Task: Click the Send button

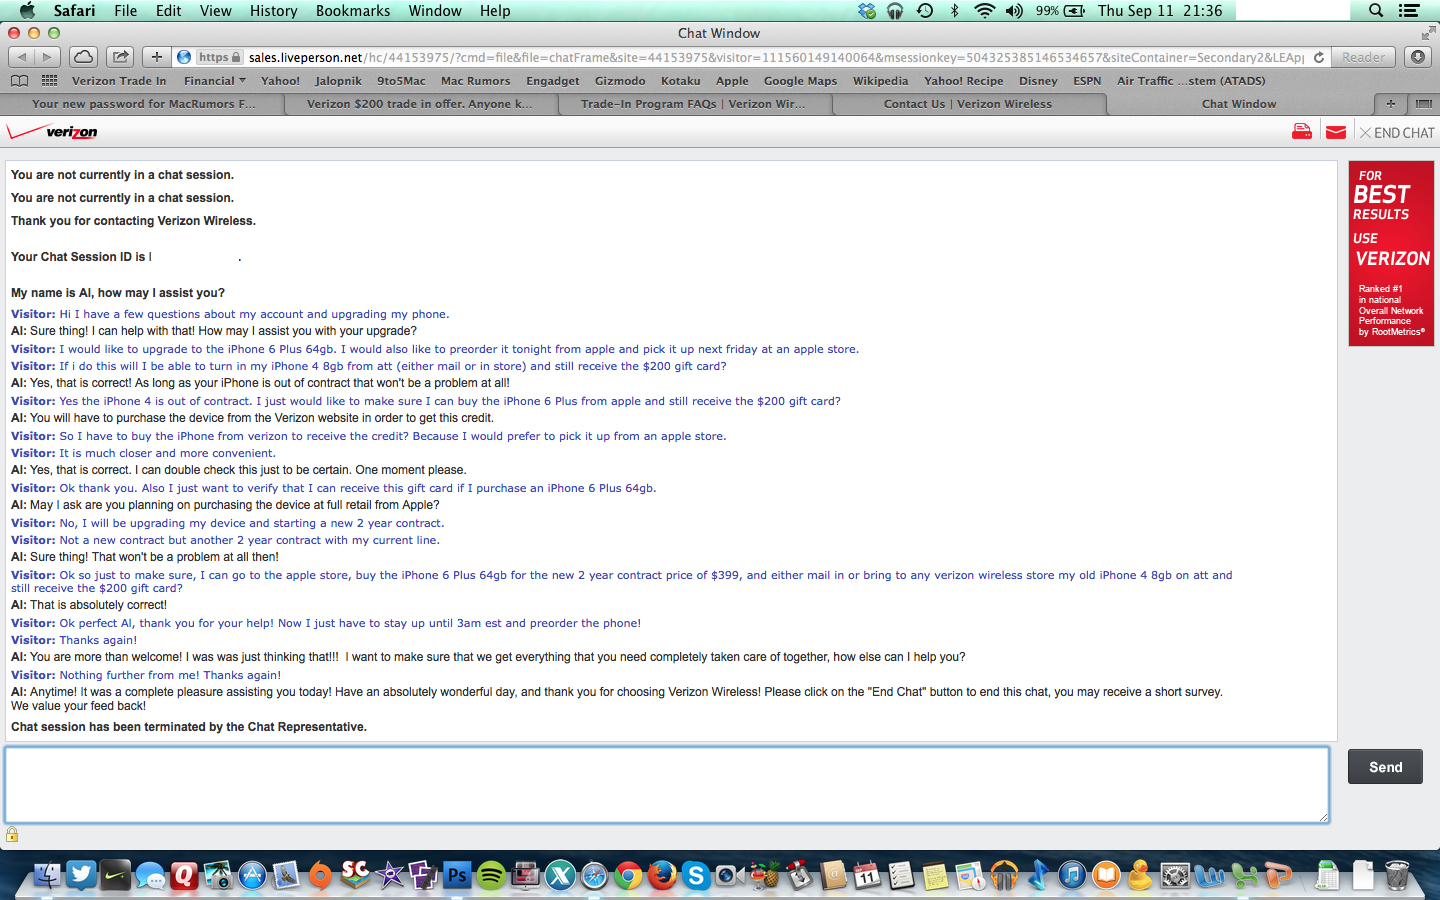Action: [x=1385, y=767]
